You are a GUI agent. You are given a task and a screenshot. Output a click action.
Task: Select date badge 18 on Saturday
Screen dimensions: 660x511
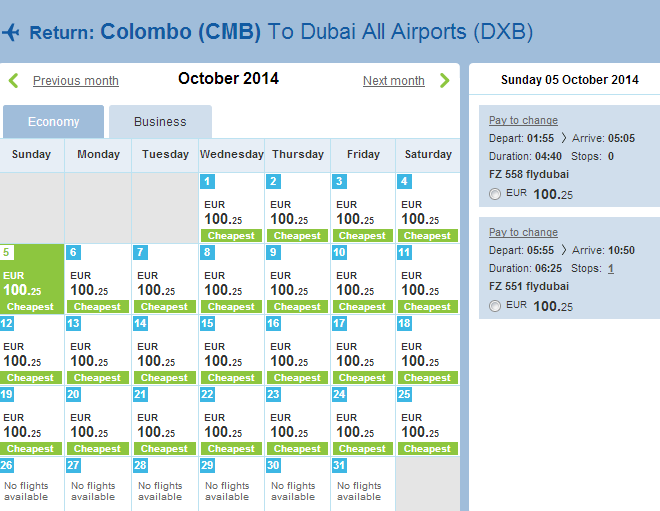404,323
